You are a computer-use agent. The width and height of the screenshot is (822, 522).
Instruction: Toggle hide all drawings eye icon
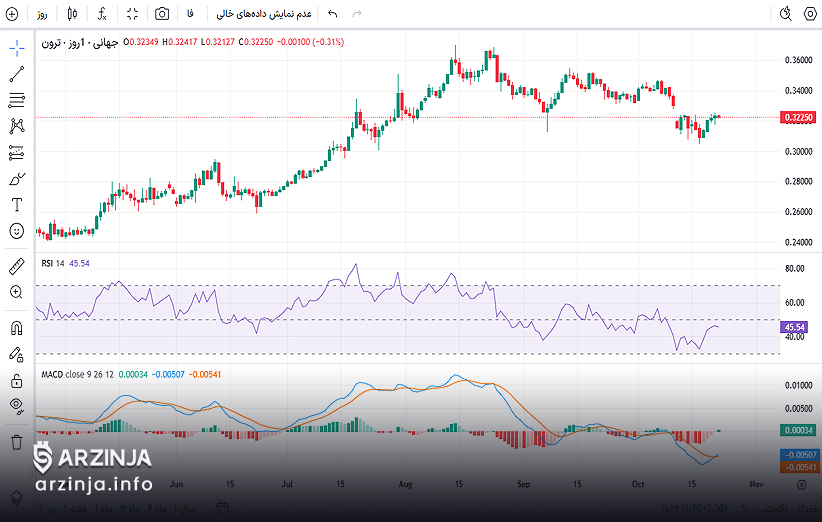coord(16,406)
